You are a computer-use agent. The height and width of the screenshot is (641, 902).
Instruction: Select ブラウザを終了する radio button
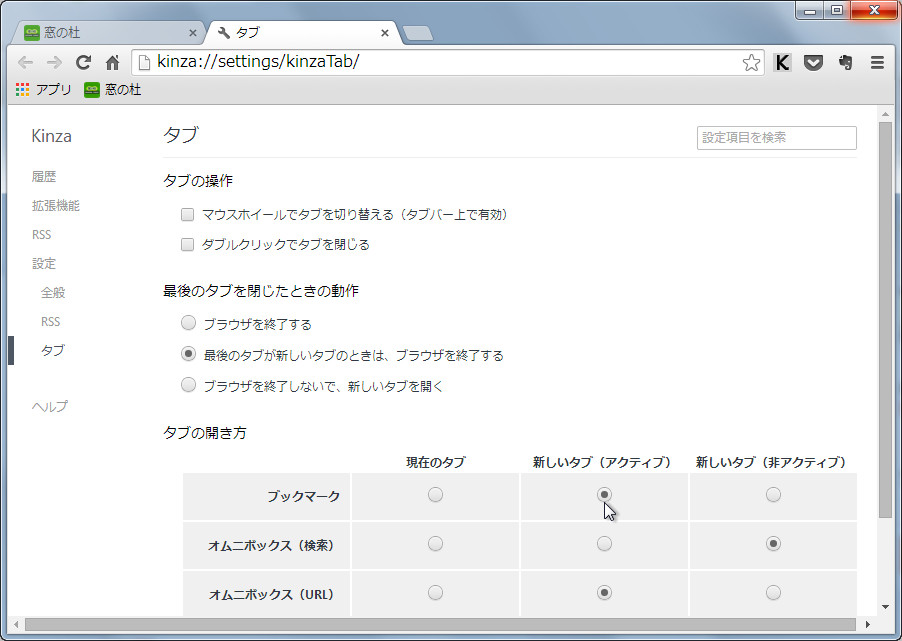187,322
